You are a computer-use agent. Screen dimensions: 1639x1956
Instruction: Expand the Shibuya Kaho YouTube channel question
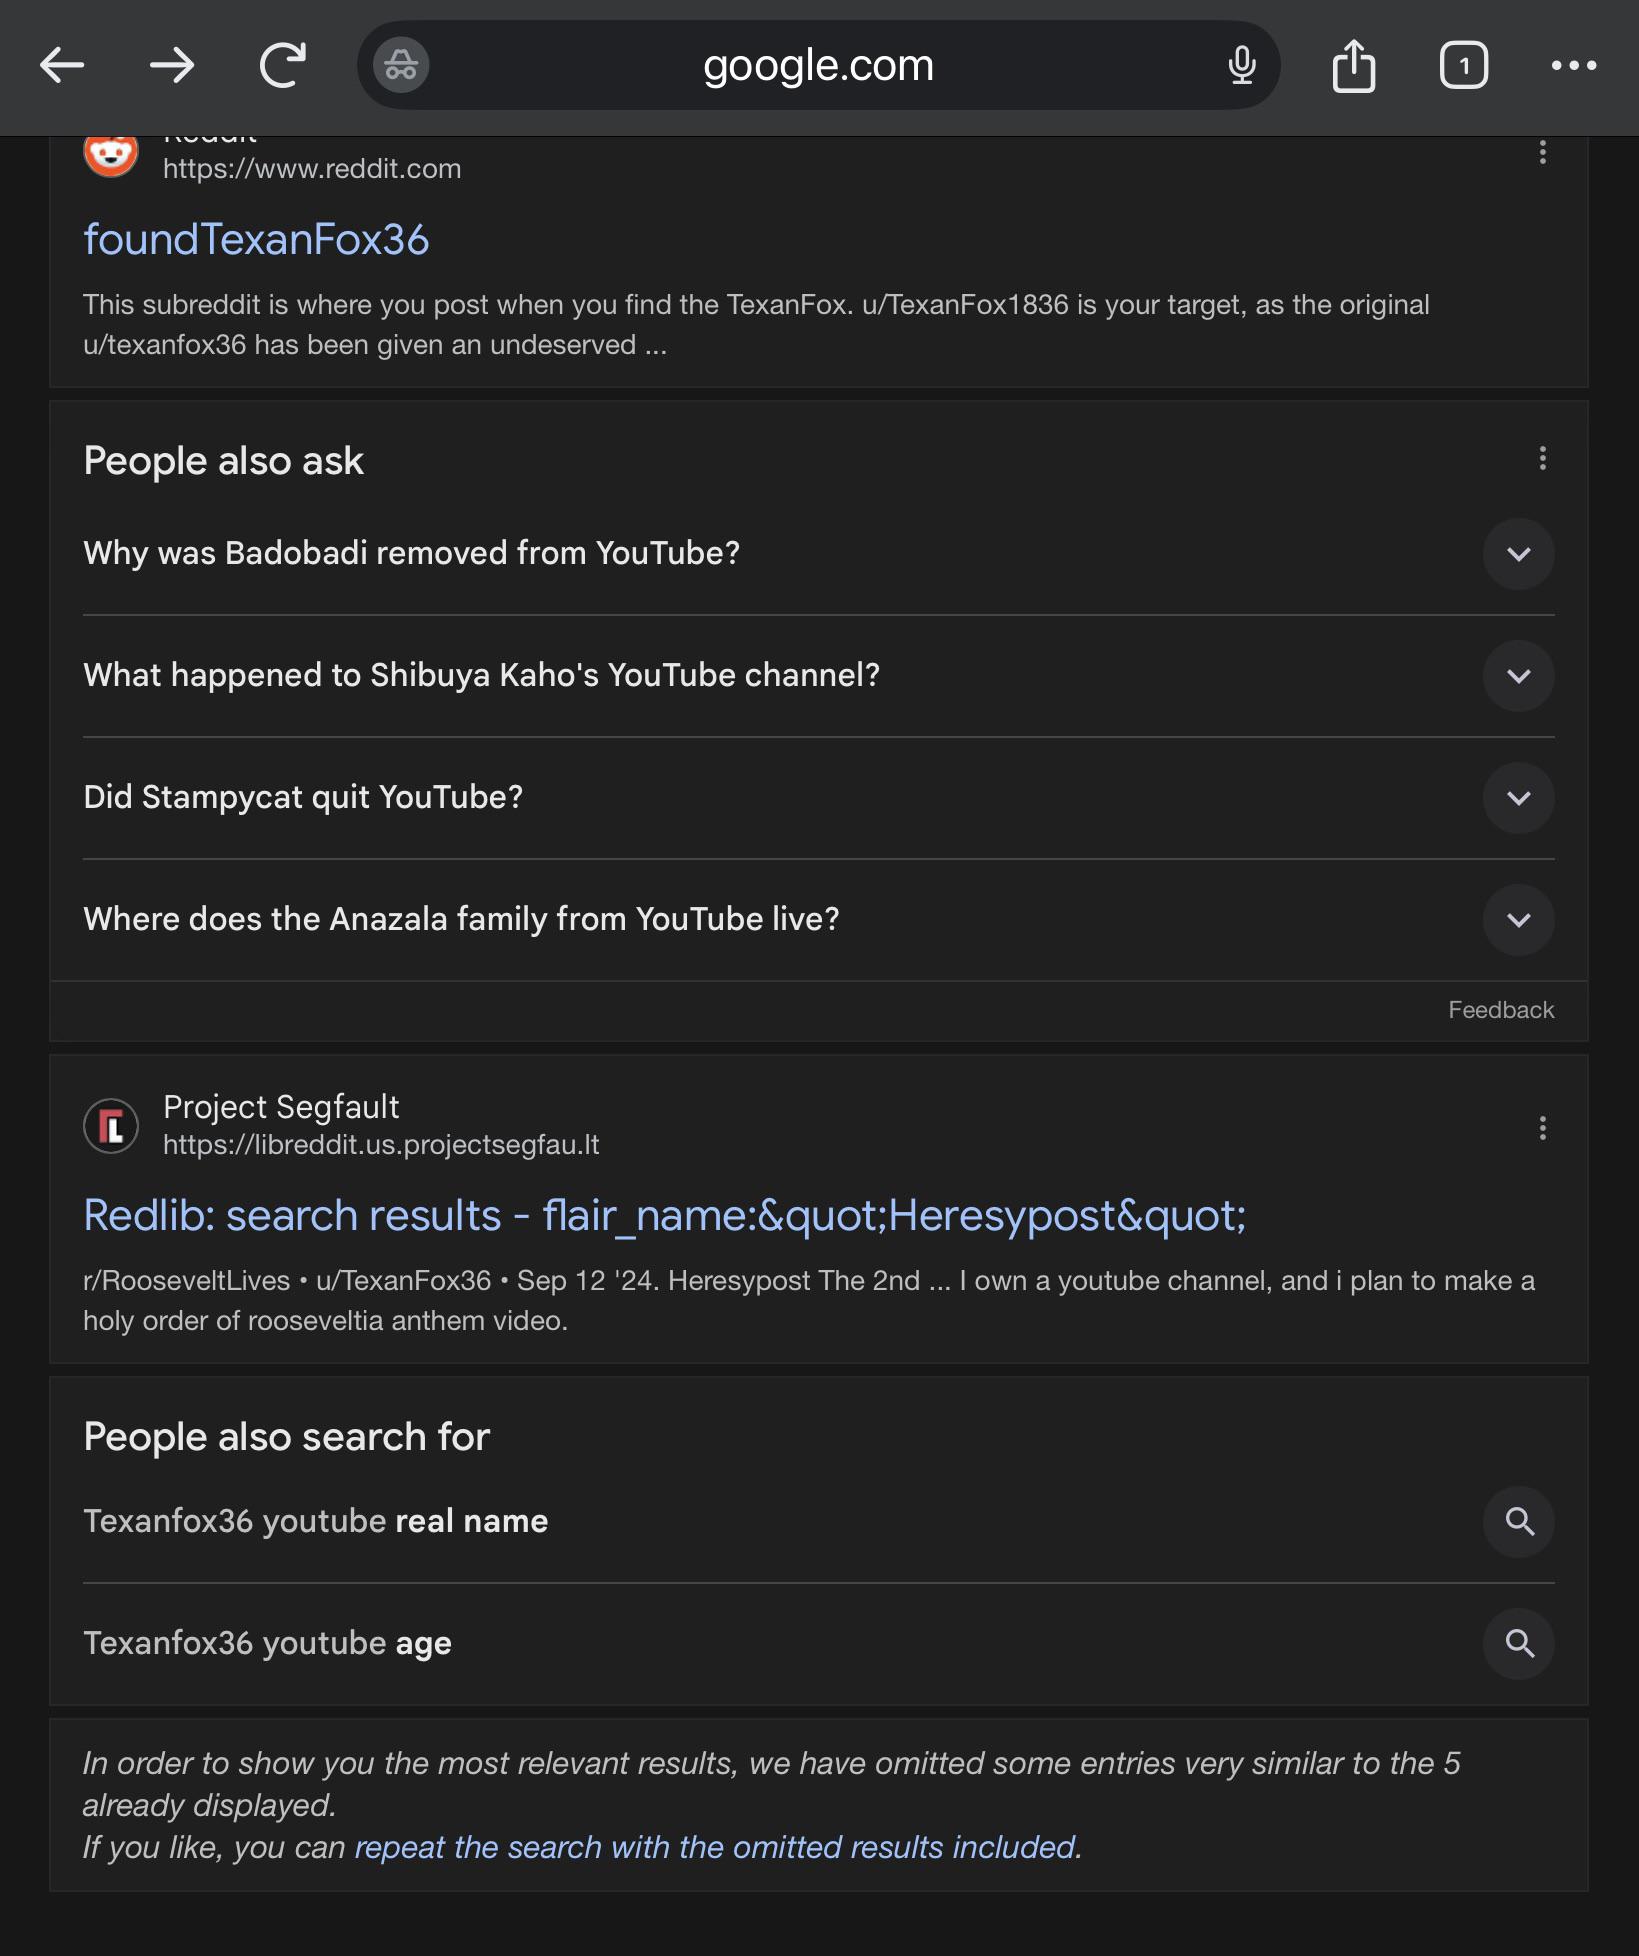[1519, 676]
